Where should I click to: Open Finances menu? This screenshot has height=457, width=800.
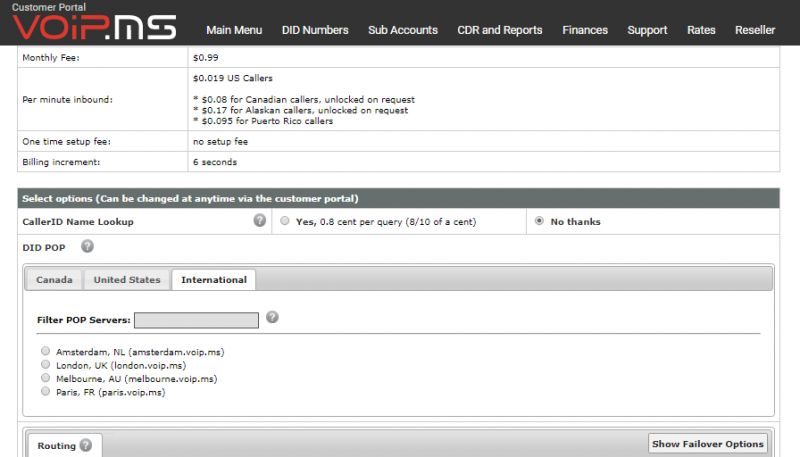585,30
